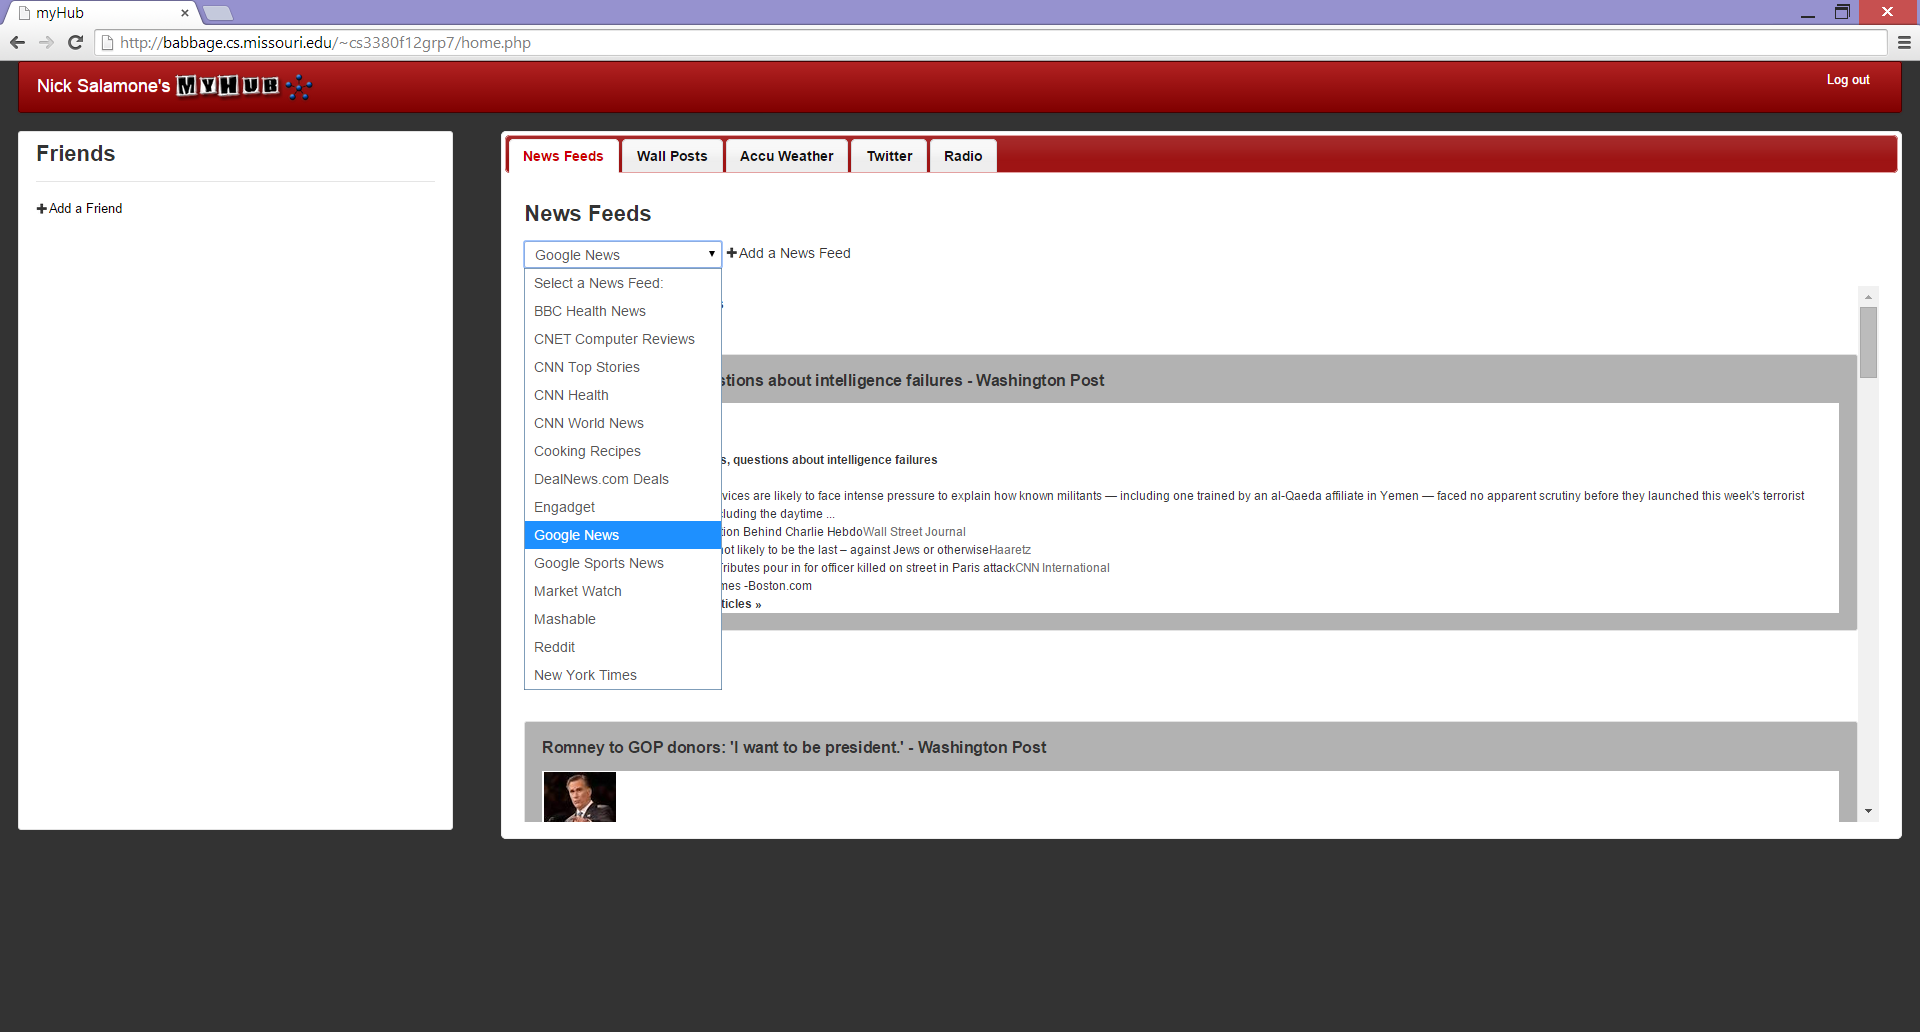Click the feed scrollbar thumb
The image size is (1920, 1032).
coord(1868,342)
